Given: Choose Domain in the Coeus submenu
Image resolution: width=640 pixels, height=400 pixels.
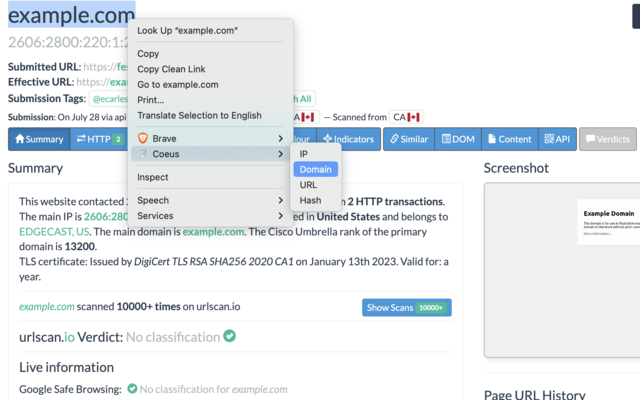Looking at the screenshot, I should coord(315,170).
